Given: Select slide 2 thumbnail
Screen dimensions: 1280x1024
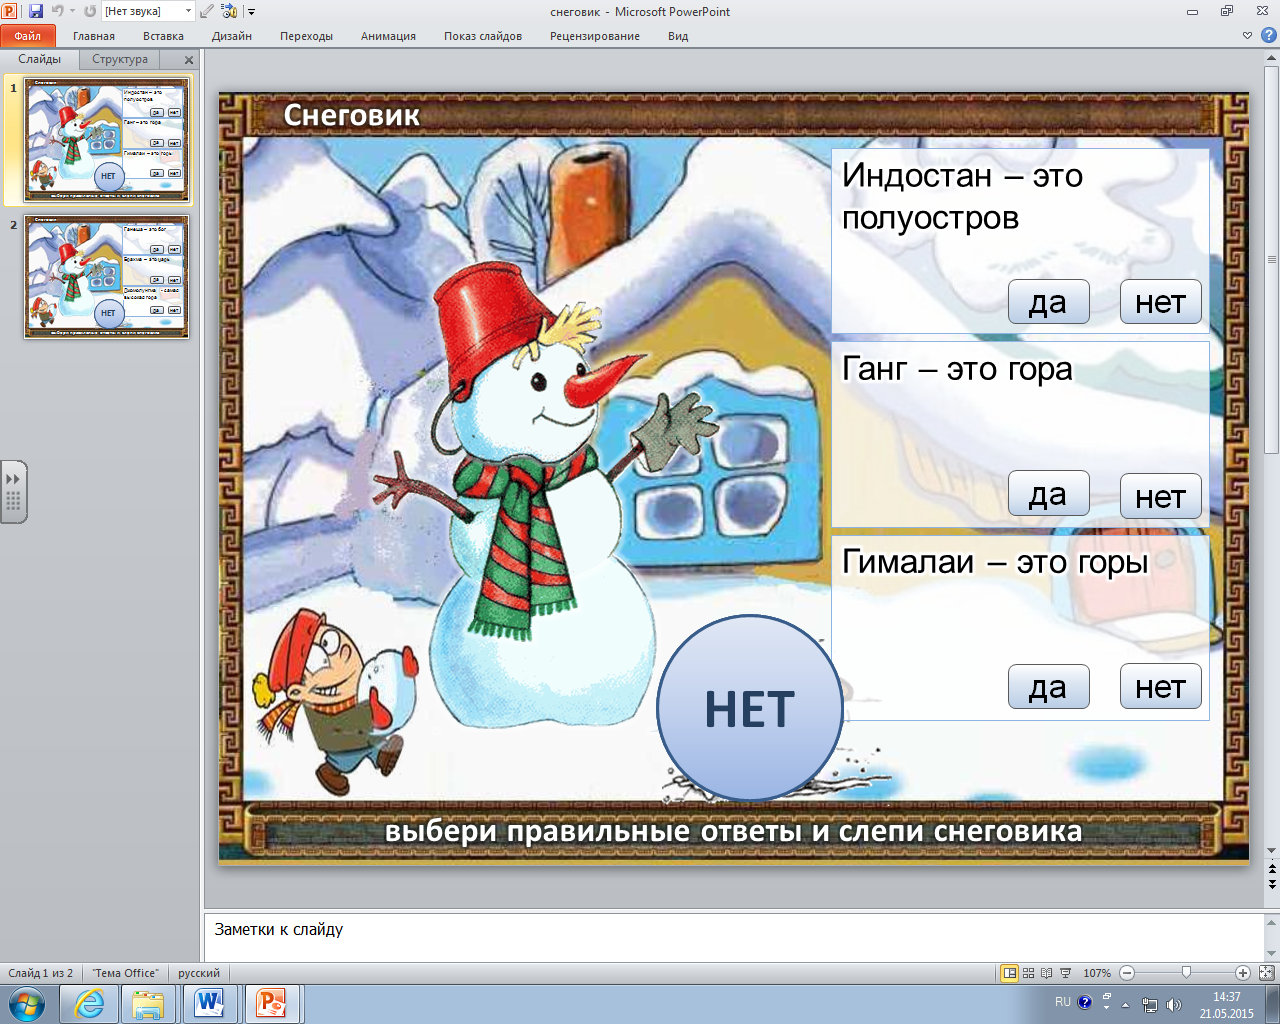Looking at the screenshot, I should 107,277.
